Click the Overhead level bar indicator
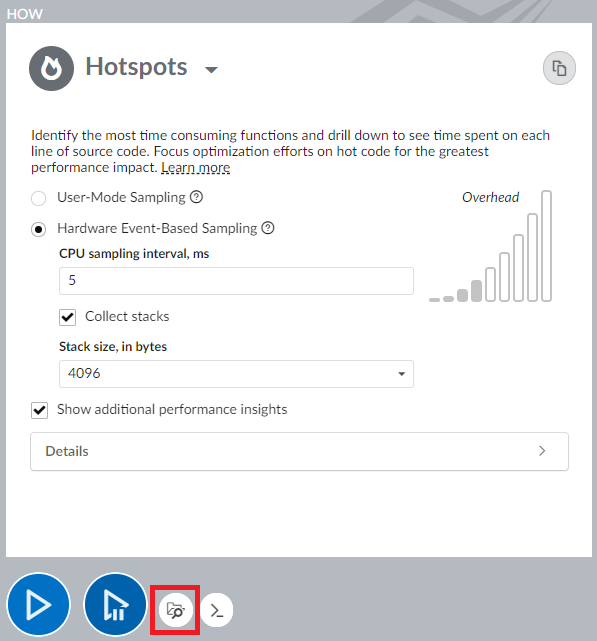597x641 pixels. [490, 247]
